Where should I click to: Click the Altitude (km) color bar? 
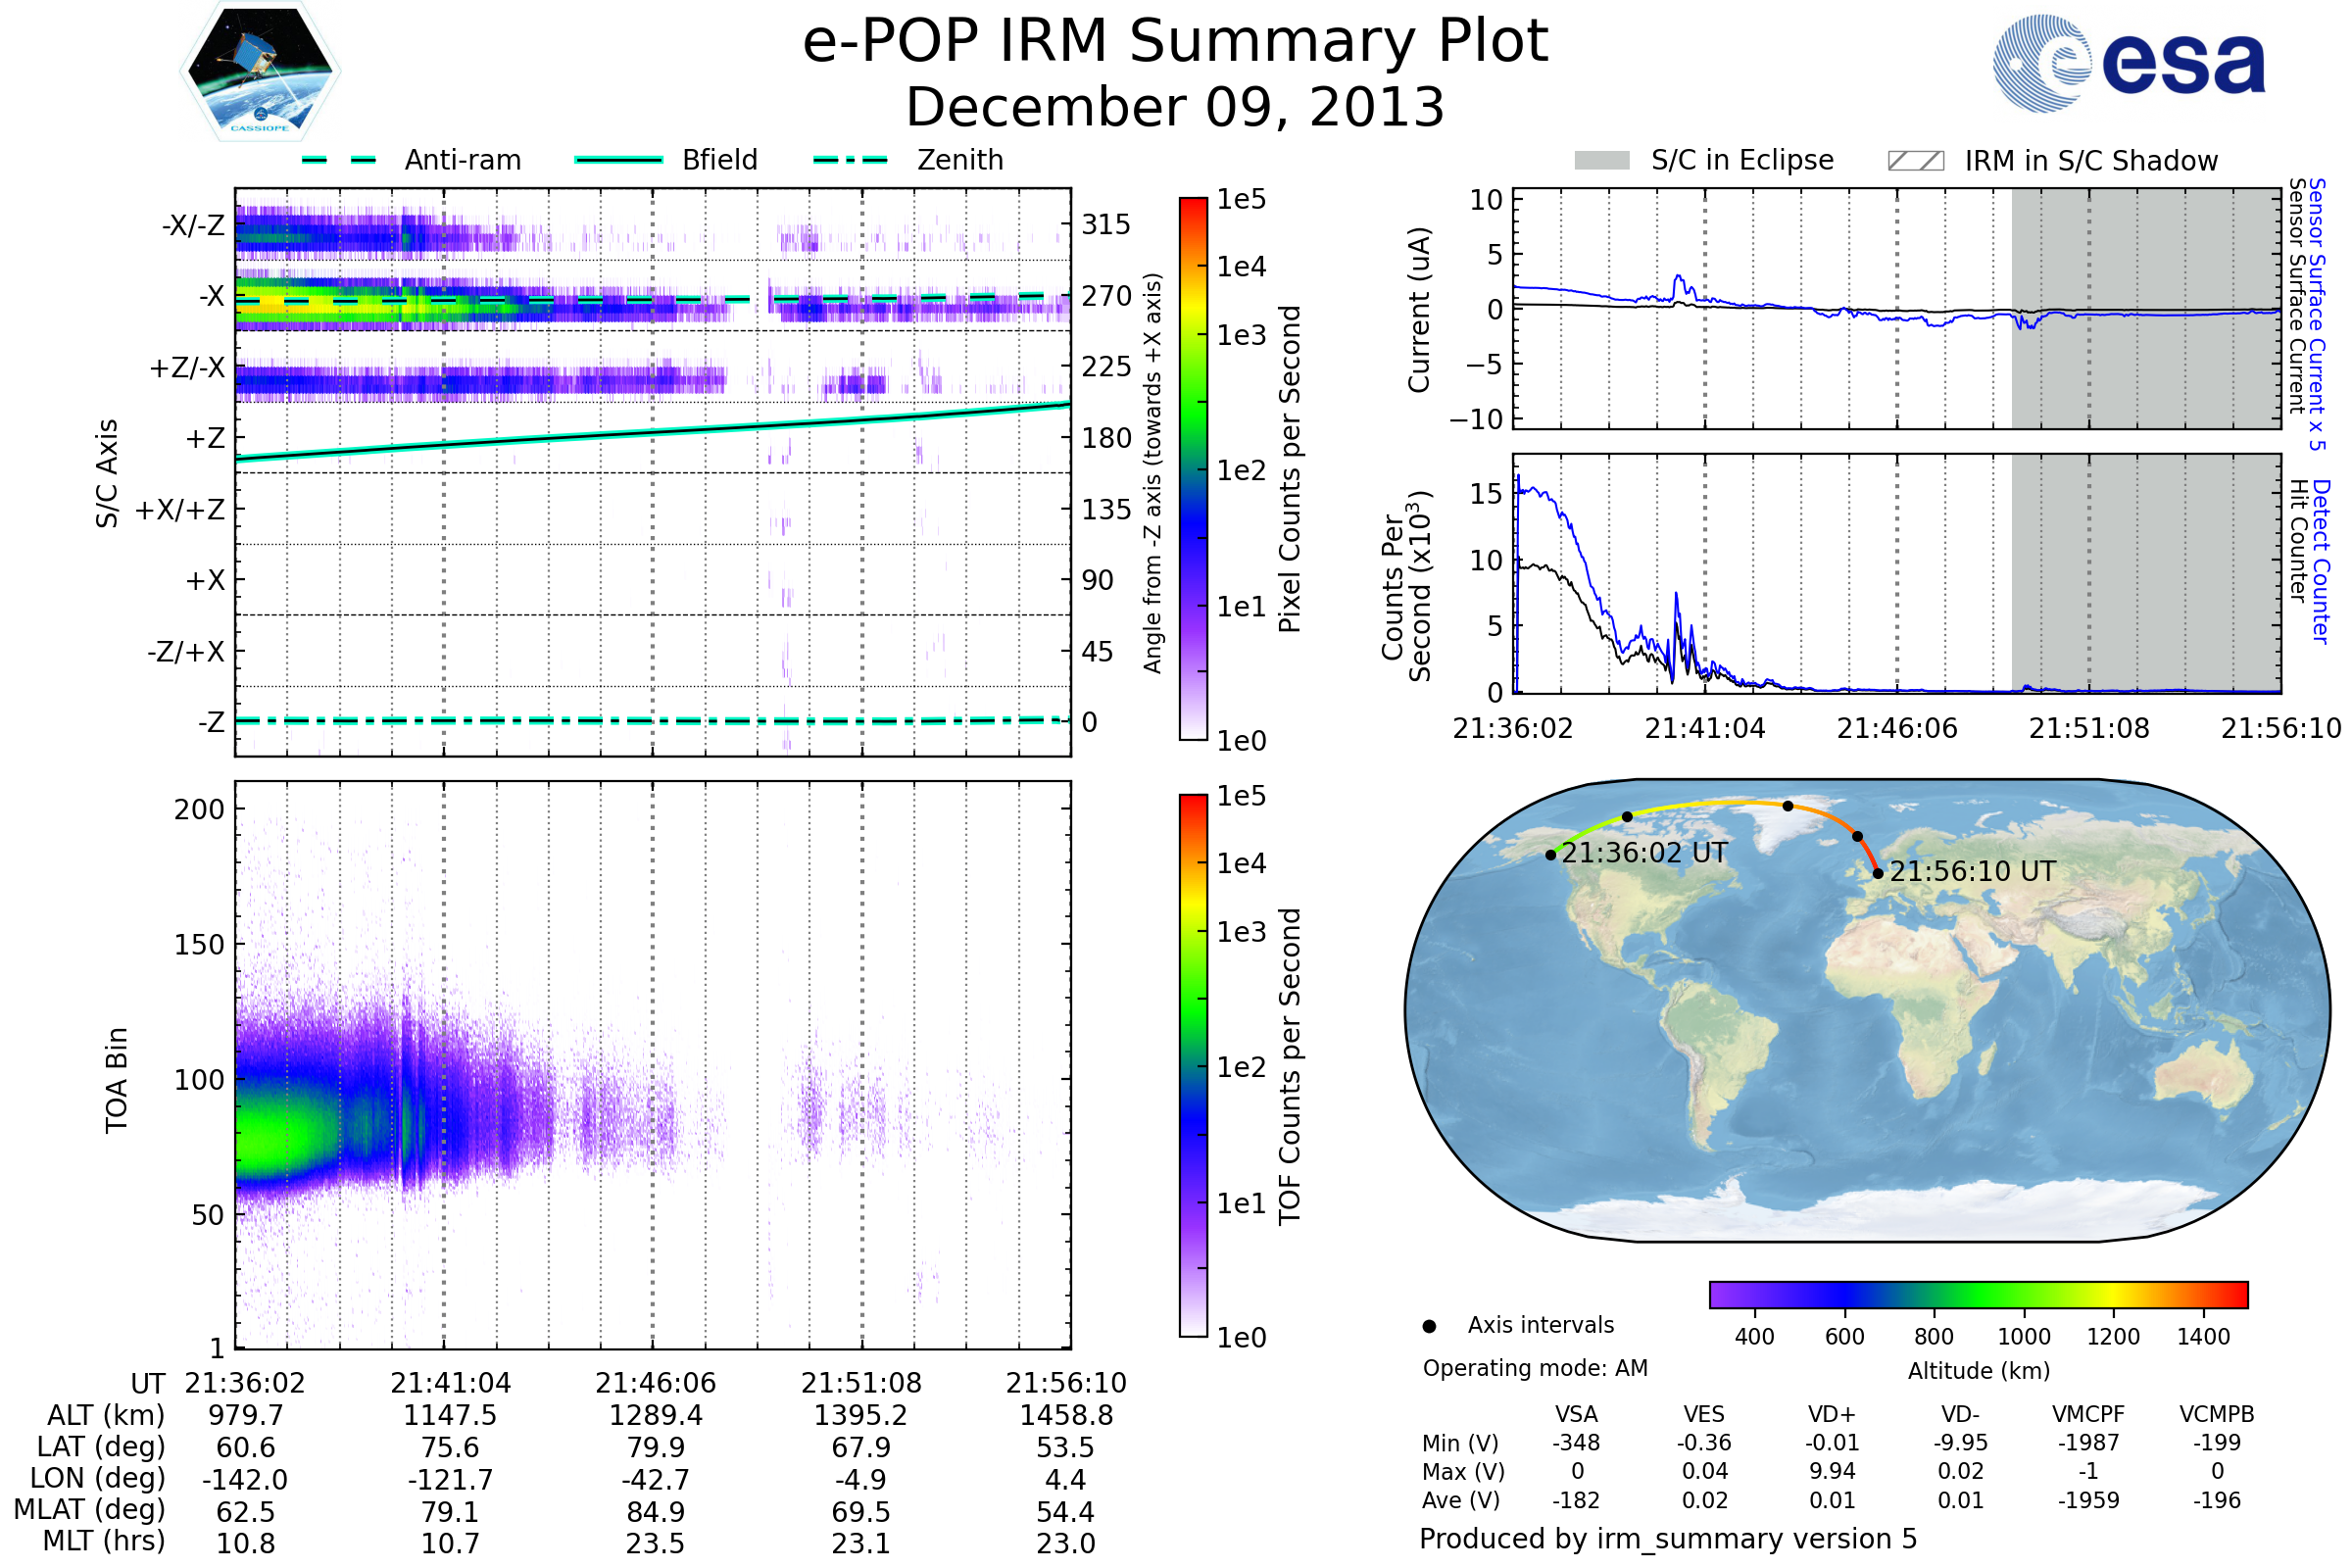[1978, 1294]
